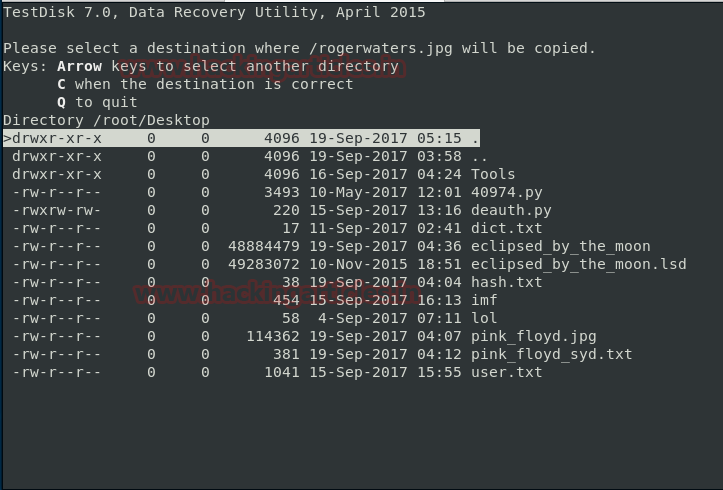The width and height of the screenshot is (723, 490).
Task: Click the hash.txt file entry
Action: click(277, 282)
